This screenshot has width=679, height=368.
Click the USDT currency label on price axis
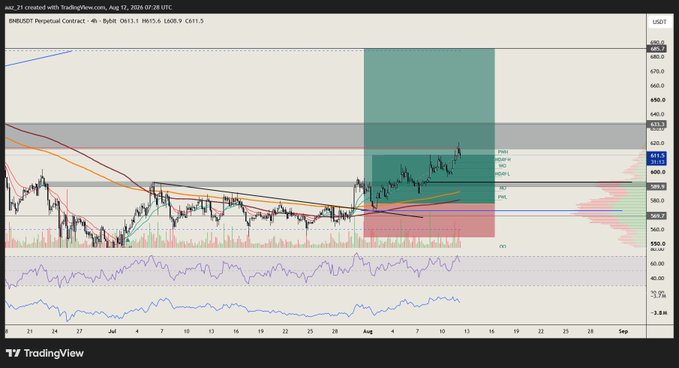point(659,22)
